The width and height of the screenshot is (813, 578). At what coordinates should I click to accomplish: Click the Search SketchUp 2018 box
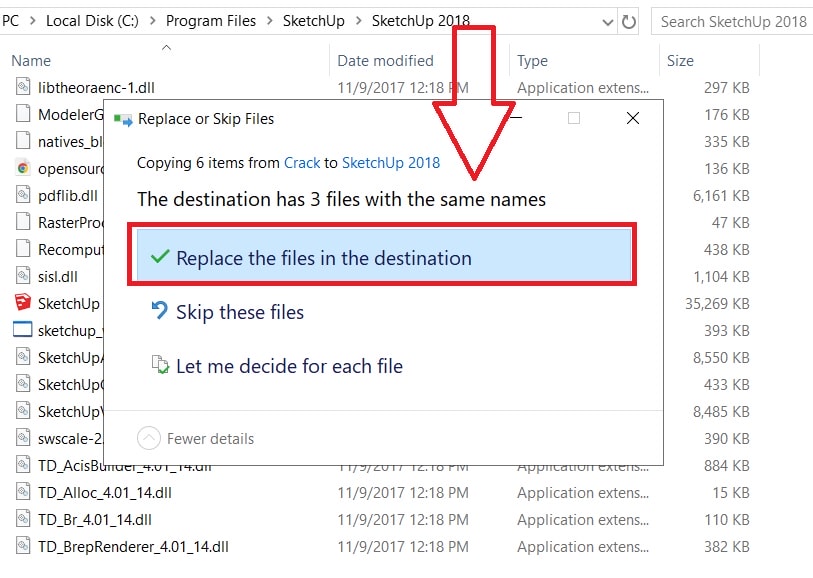click(732, 22)
